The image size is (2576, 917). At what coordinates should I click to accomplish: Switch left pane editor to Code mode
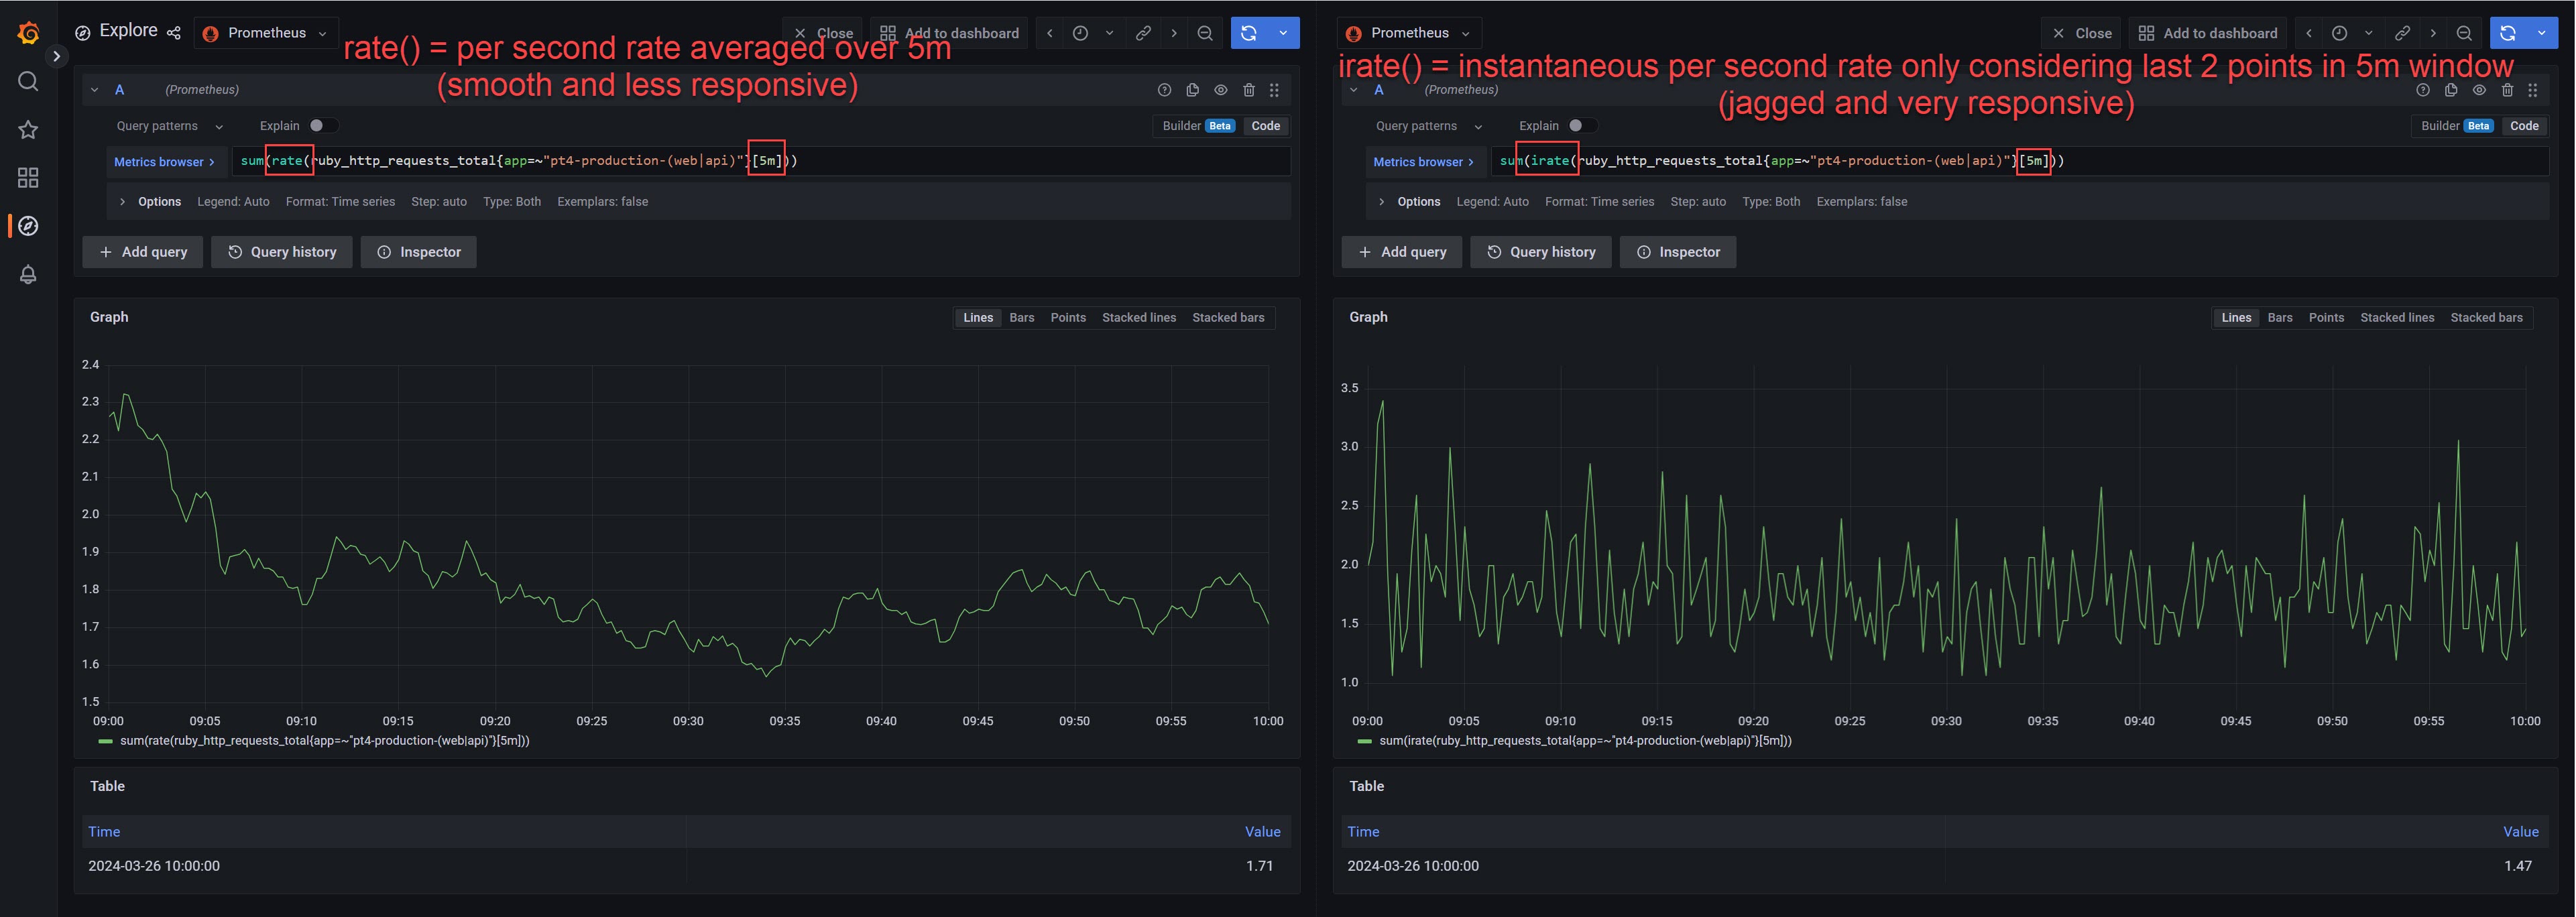[x=1266, y=126]
